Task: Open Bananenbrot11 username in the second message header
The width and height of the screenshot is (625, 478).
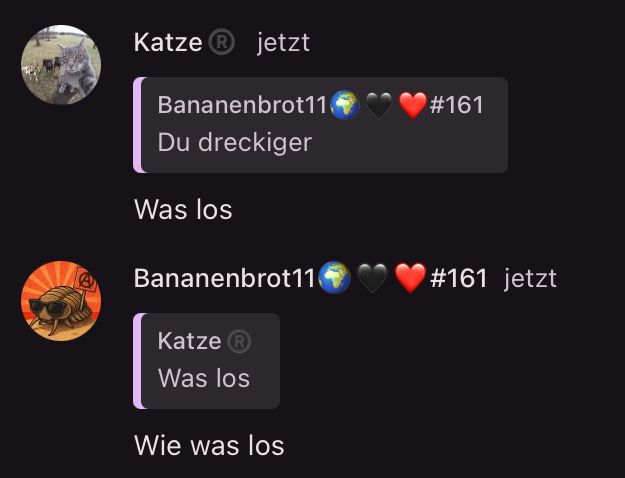Action: [x=225, y=278]
